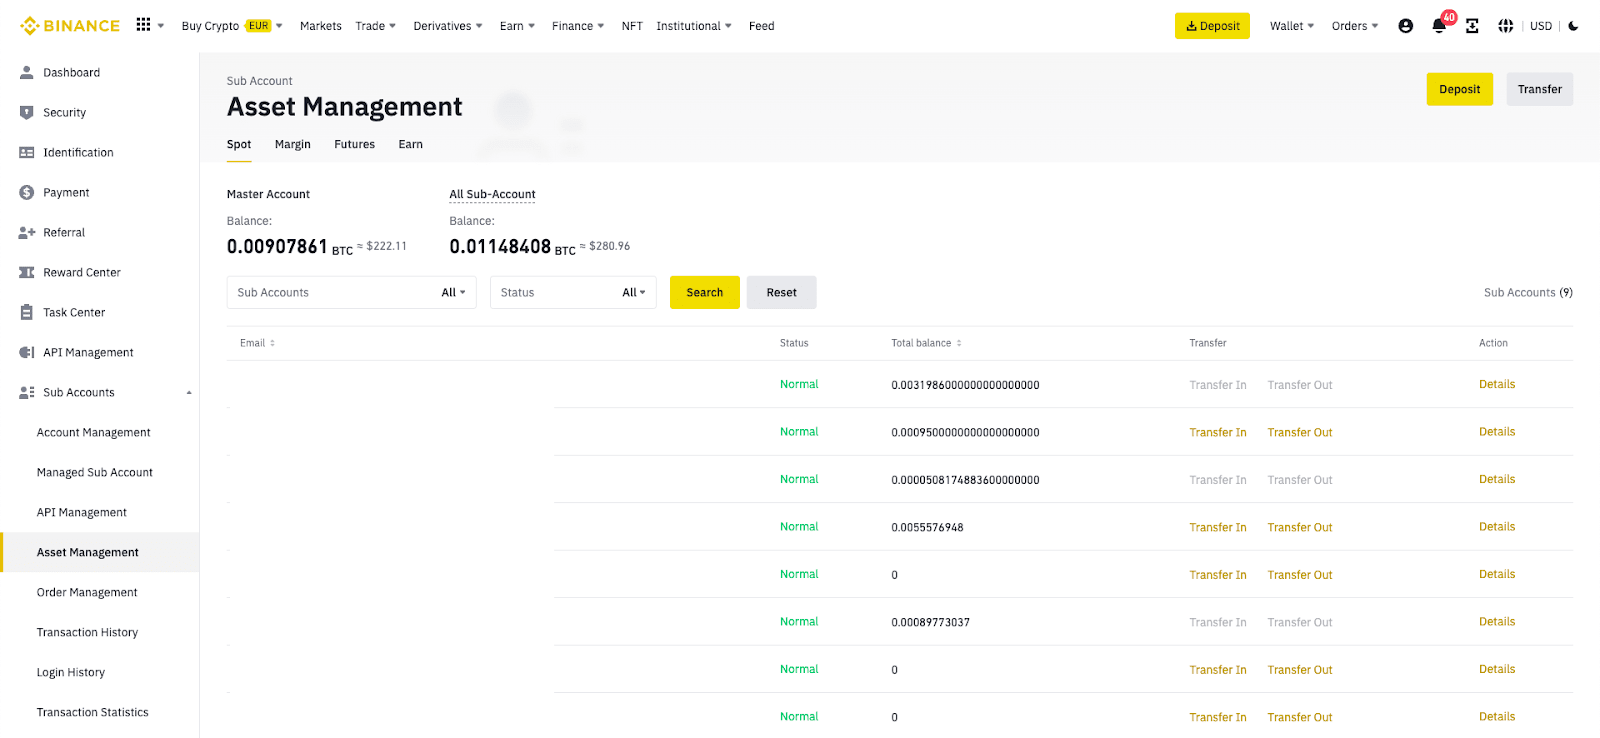Open the Derivatives menu

click(x=447, y=26)
